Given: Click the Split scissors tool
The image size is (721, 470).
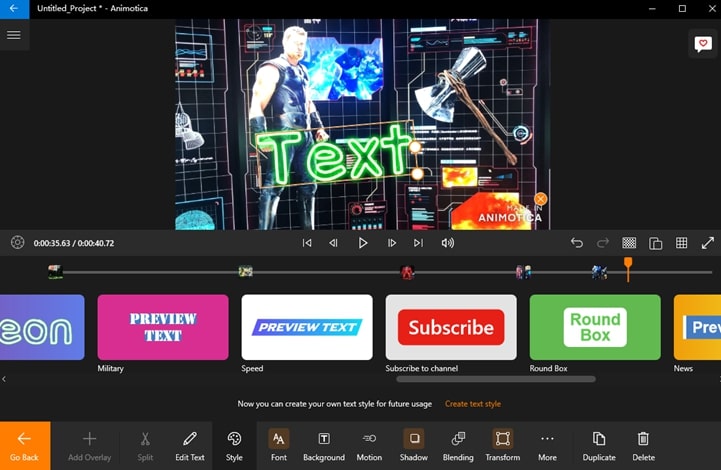Looking at the screenshot, I should coord(145,446).
